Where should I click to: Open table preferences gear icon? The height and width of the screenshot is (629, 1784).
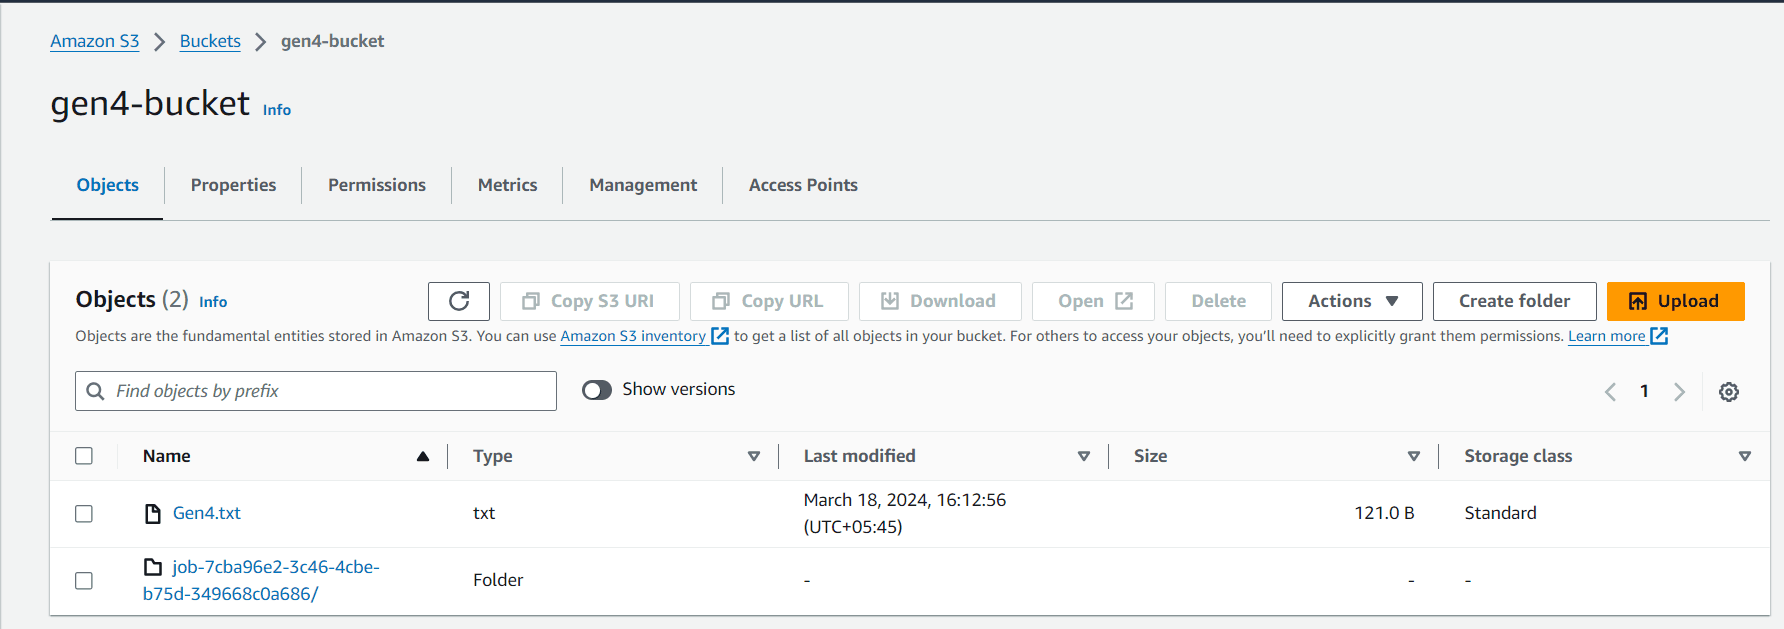pos(1729,392)
